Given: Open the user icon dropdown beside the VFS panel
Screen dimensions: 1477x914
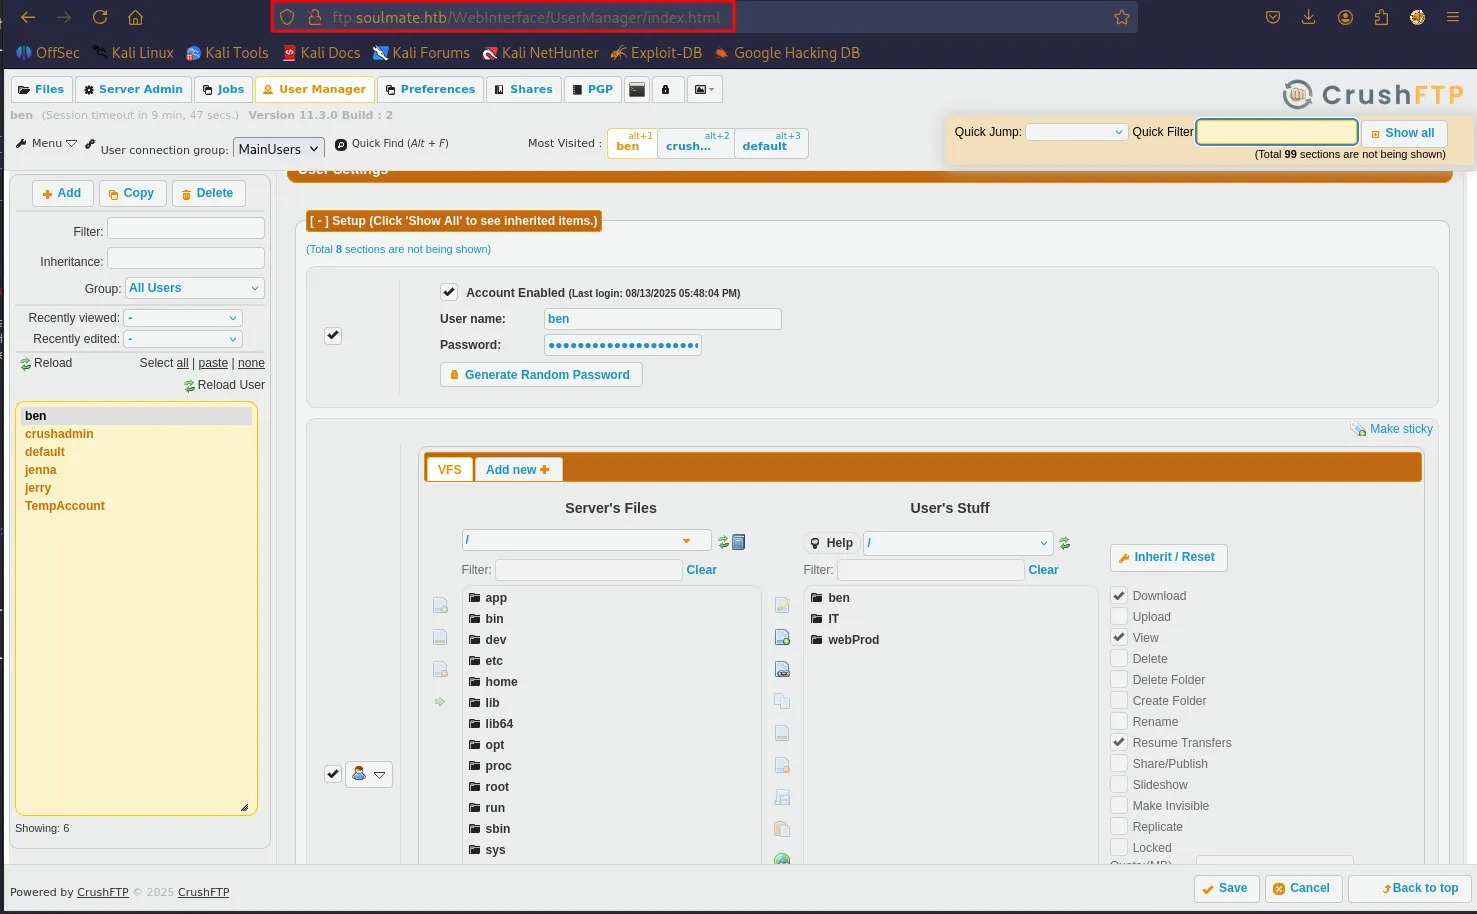Looking at the screenshot, I should pos(368,774).
